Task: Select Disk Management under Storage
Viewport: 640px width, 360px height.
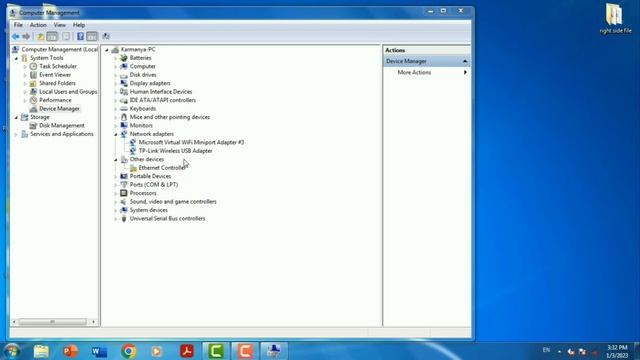Action: click(62, 125)
